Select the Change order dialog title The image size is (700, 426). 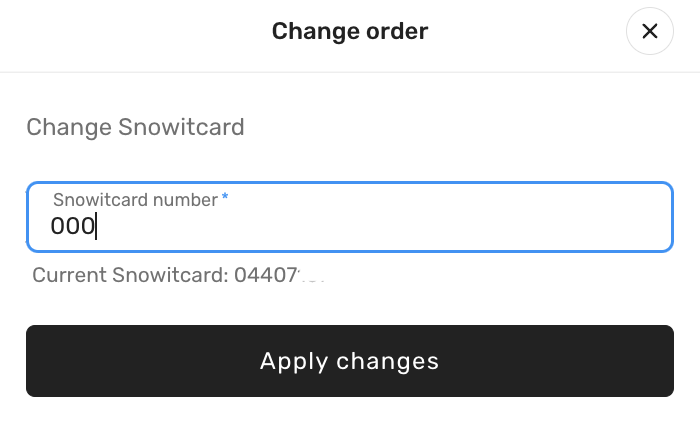pos(350,31)
